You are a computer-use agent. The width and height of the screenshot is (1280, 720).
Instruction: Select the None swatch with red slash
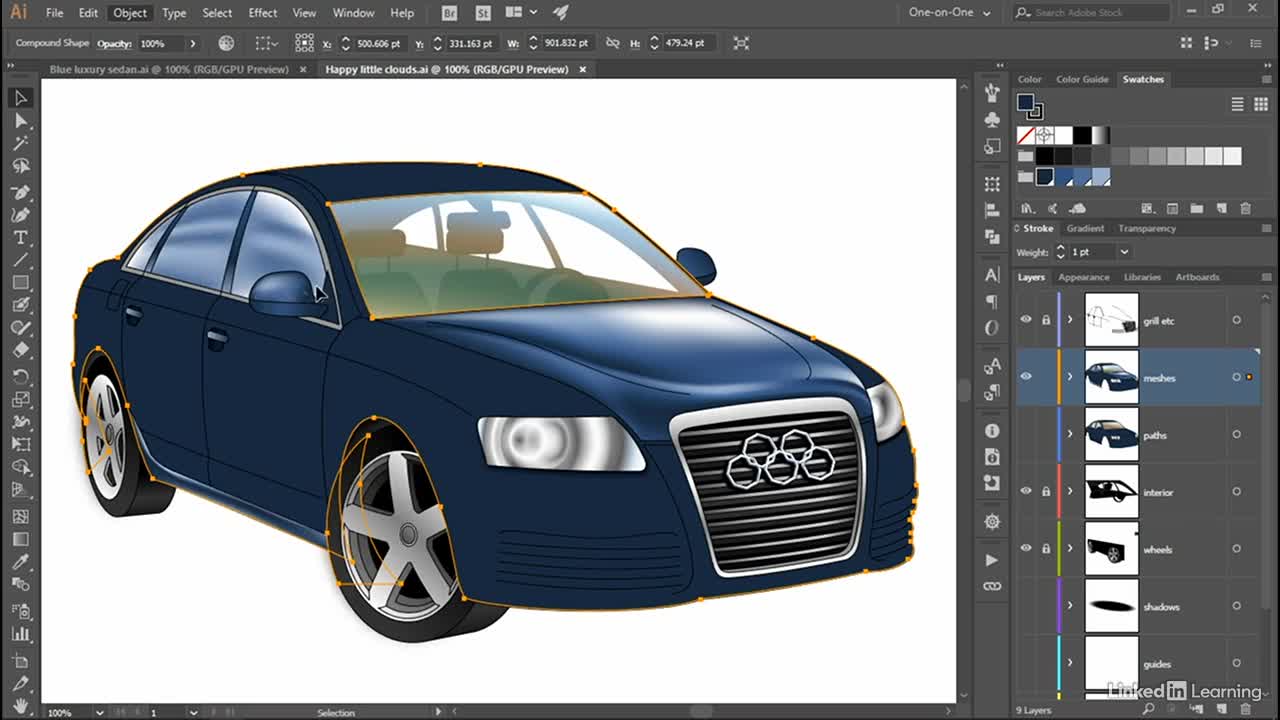pyautogui.click(x=1026, y=135)
